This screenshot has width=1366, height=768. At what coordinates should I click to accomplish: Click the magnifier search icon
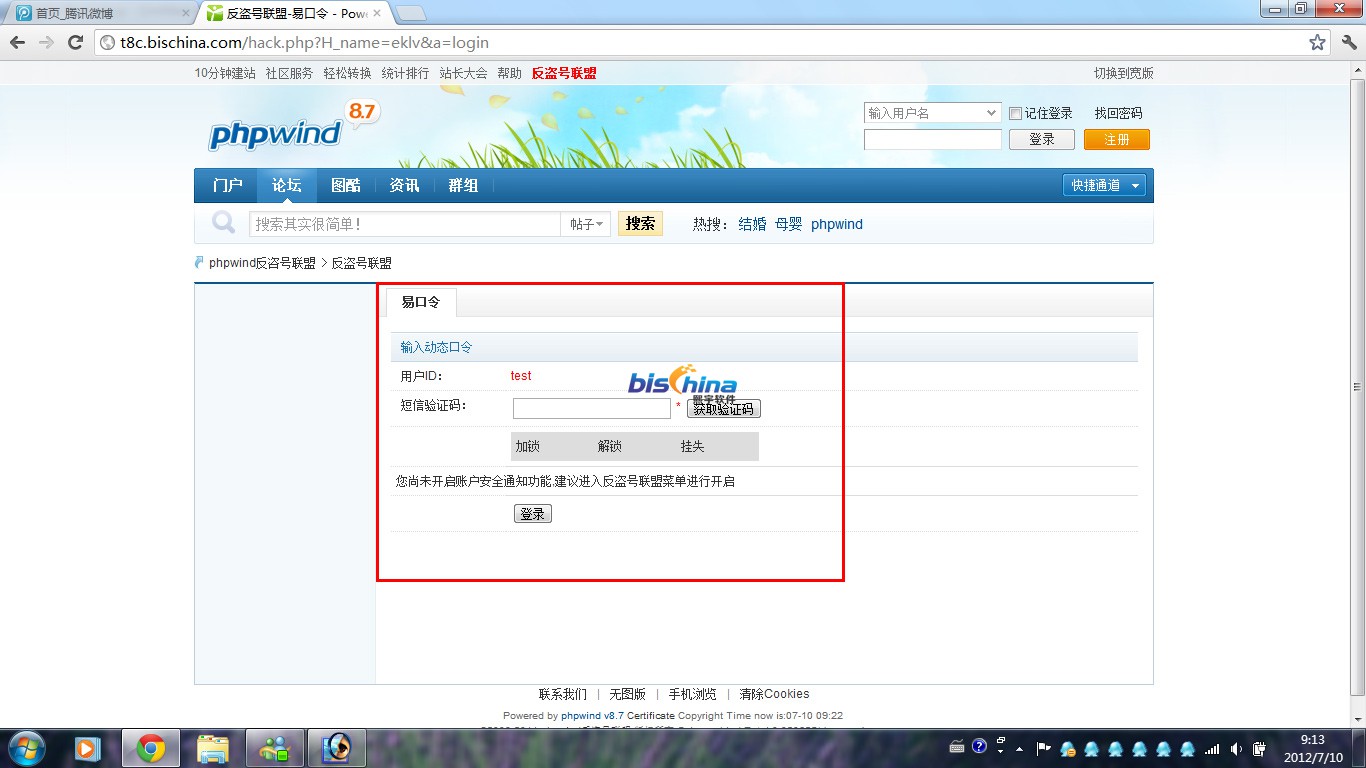point(223,222)
